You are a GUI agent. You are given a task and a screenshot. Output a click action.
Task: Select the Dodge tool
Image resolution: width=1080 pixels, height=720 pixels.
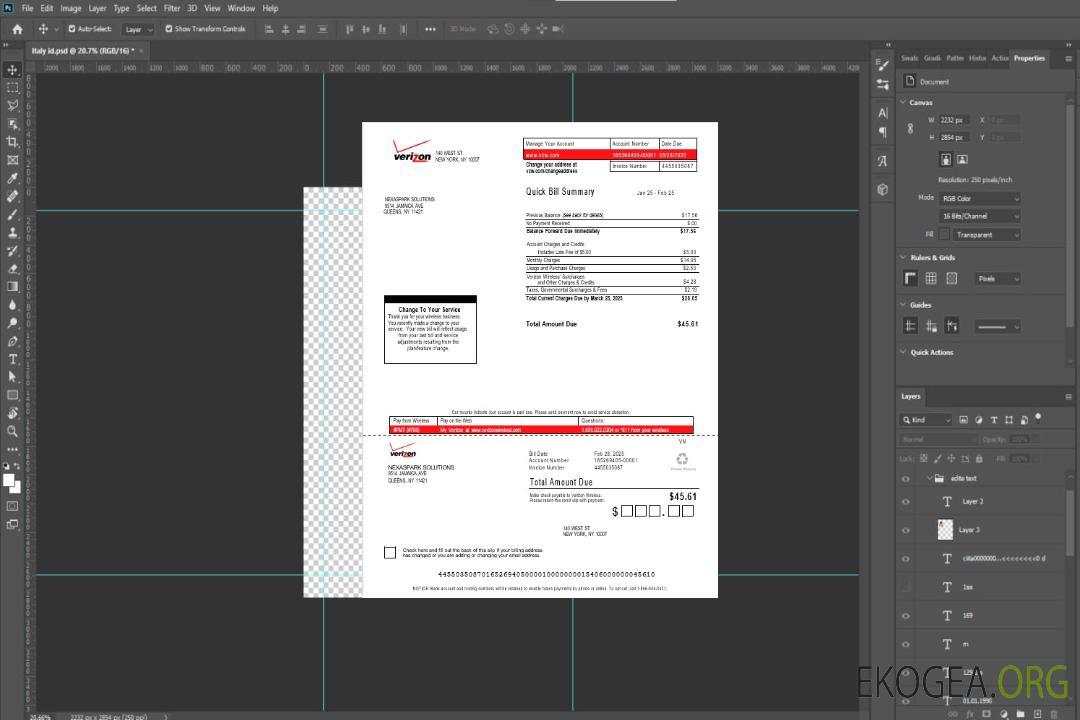coord(12,322)
